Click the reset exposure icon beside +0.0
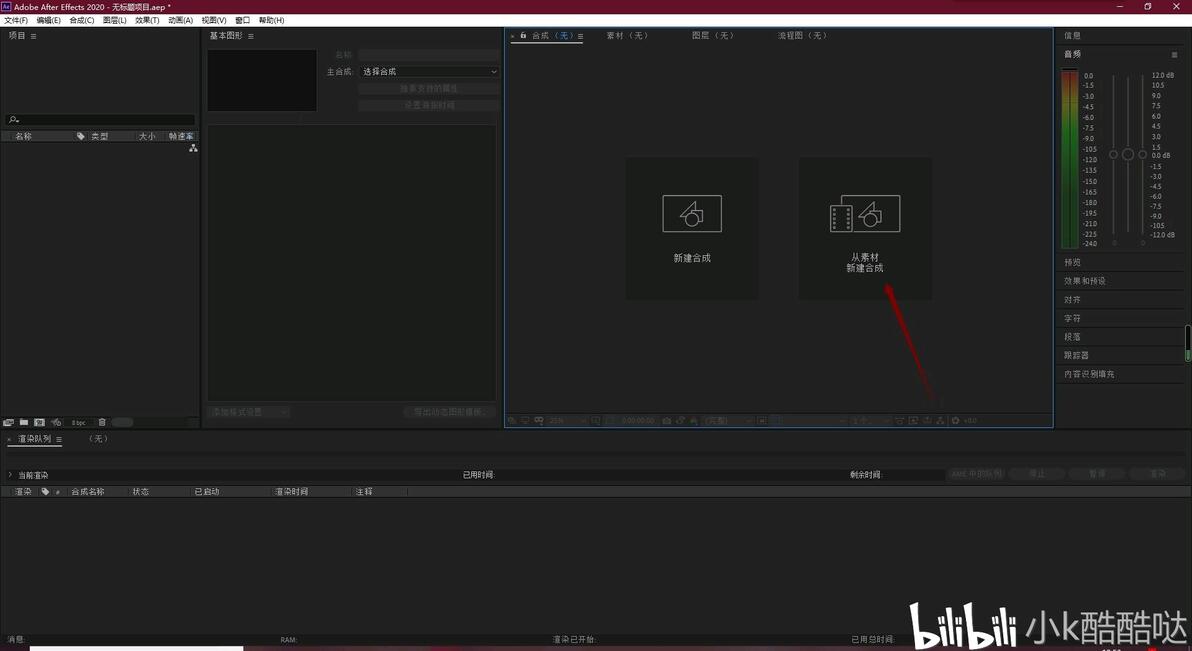Screen dimensions: 1192x651 [x=956, y=421]
